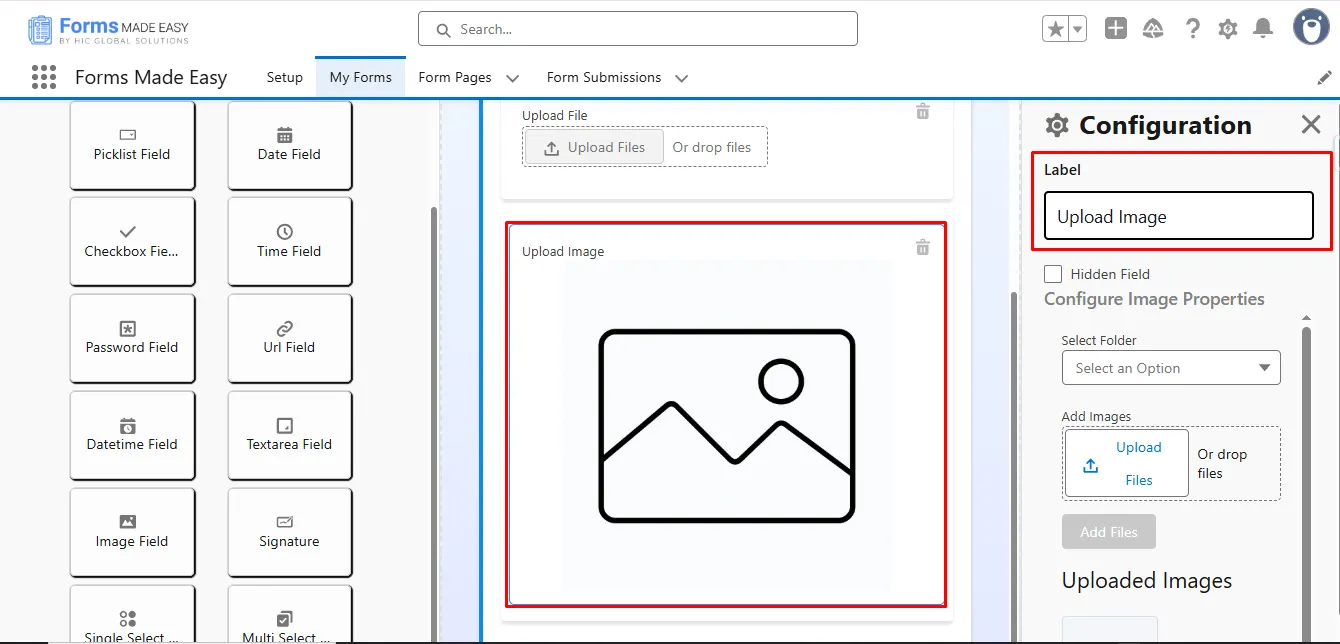Focus the global Search box

tap(638, 29)
